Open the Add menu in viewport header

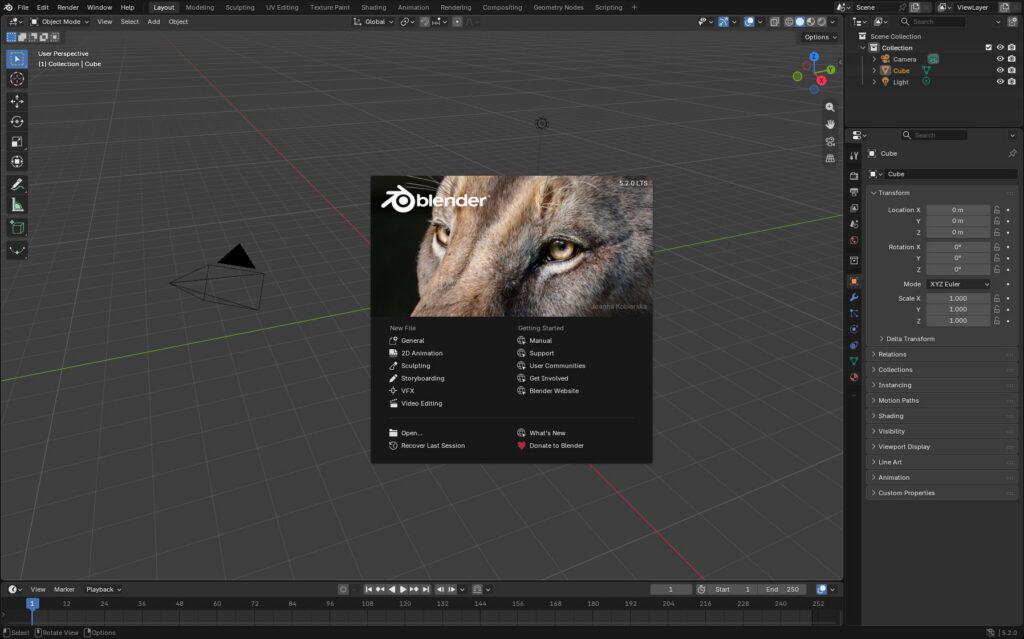pos(153,22)
